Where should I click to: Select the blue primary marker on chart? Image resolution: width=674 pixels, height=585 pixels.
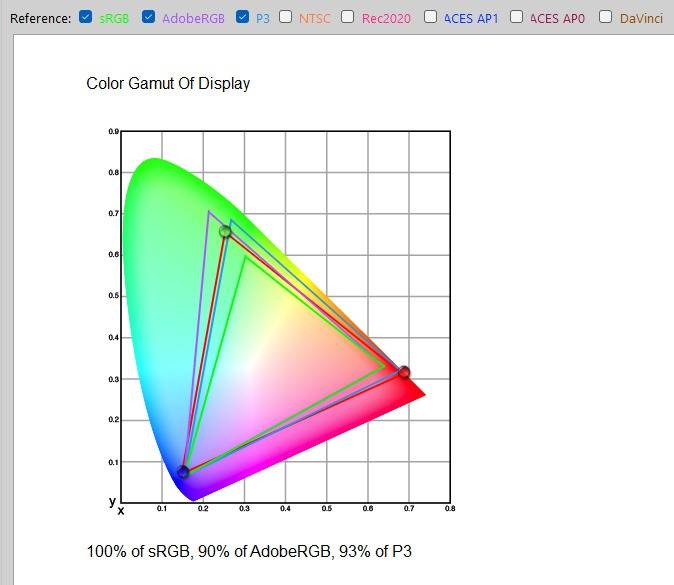point(183,472)
